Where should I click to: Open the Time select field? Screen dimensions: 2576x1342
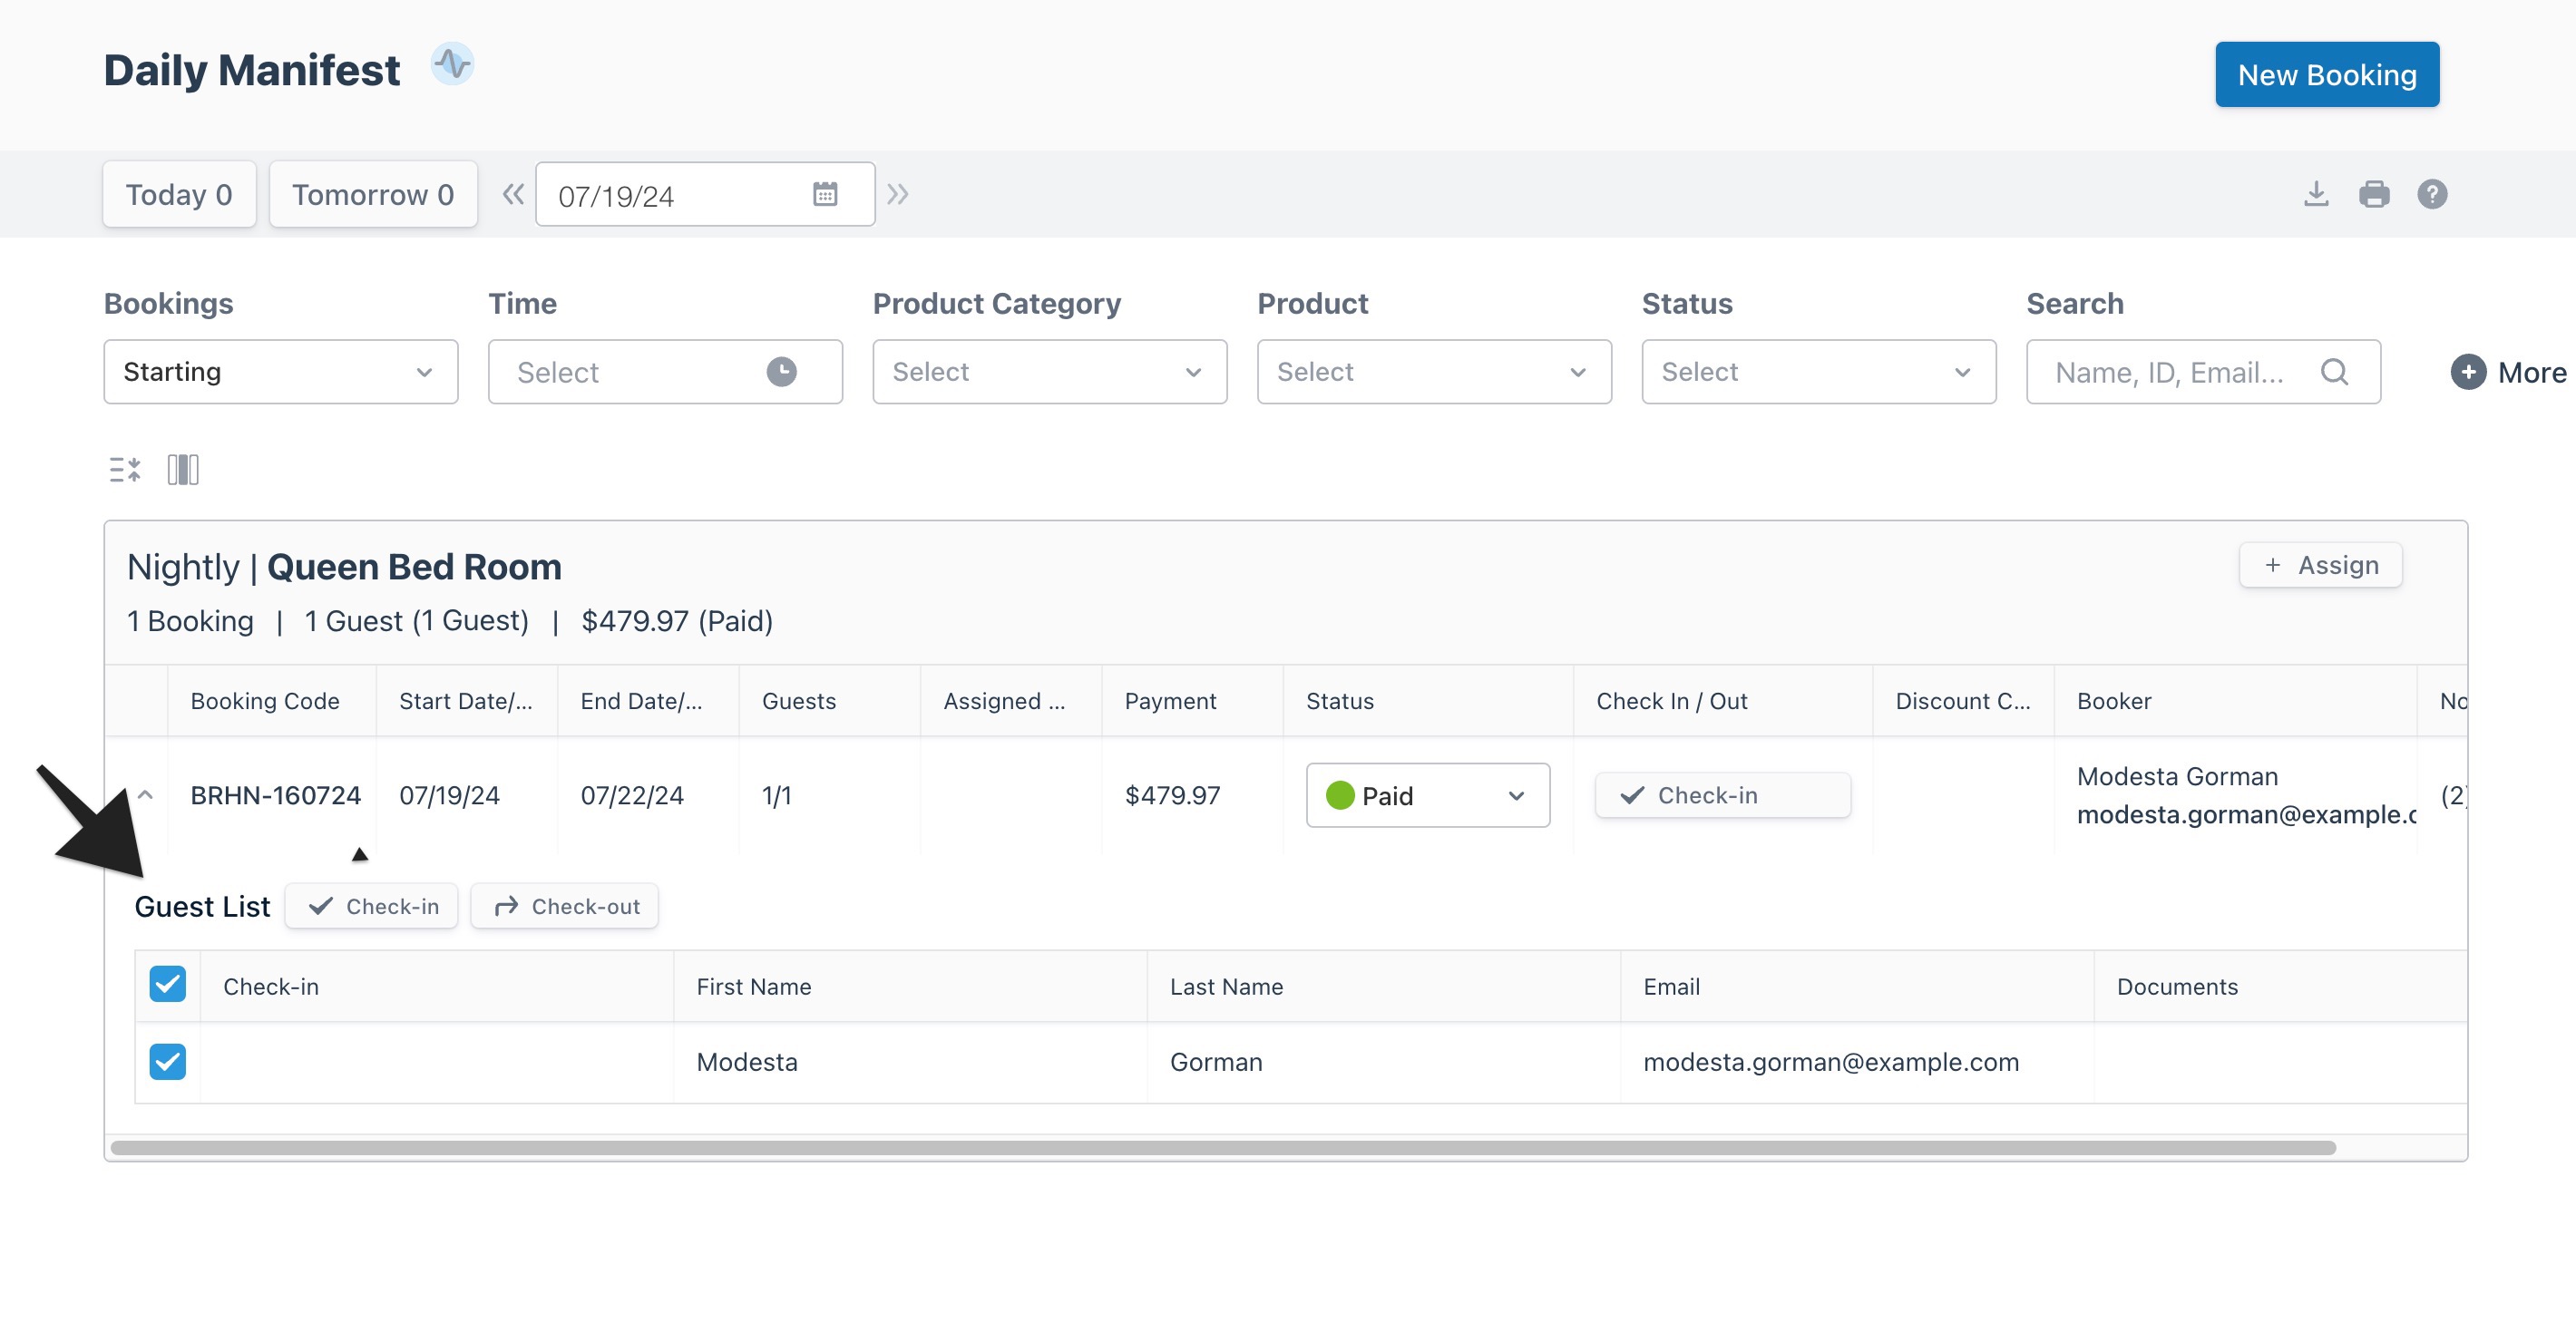pyautogui.click(x=665, y=372)
